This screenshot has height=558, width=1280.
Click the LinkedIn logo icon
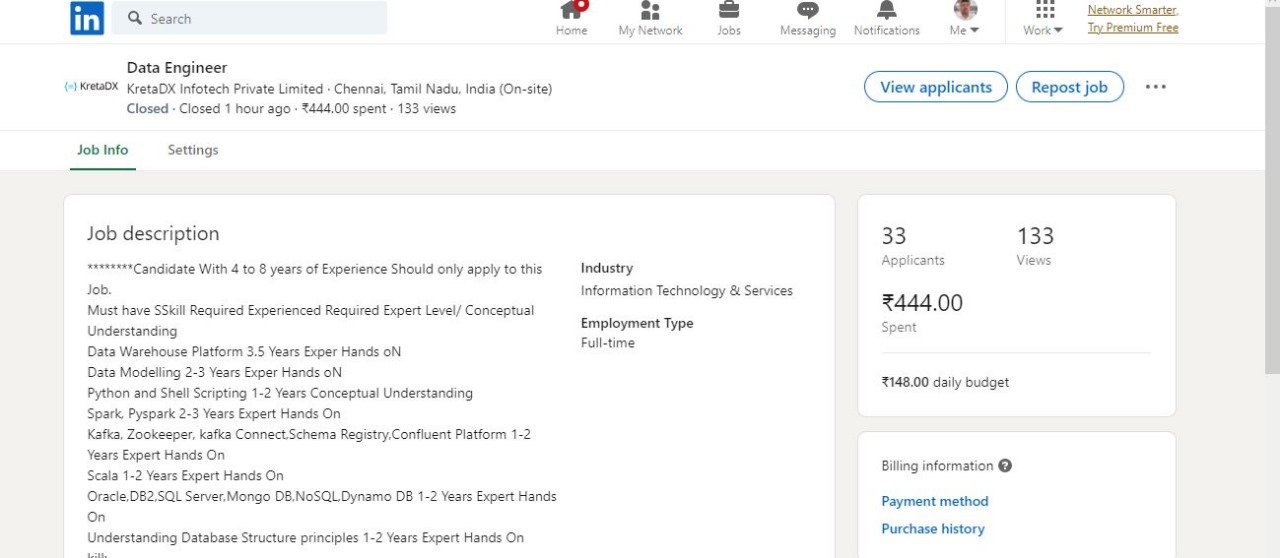(87, 18)
